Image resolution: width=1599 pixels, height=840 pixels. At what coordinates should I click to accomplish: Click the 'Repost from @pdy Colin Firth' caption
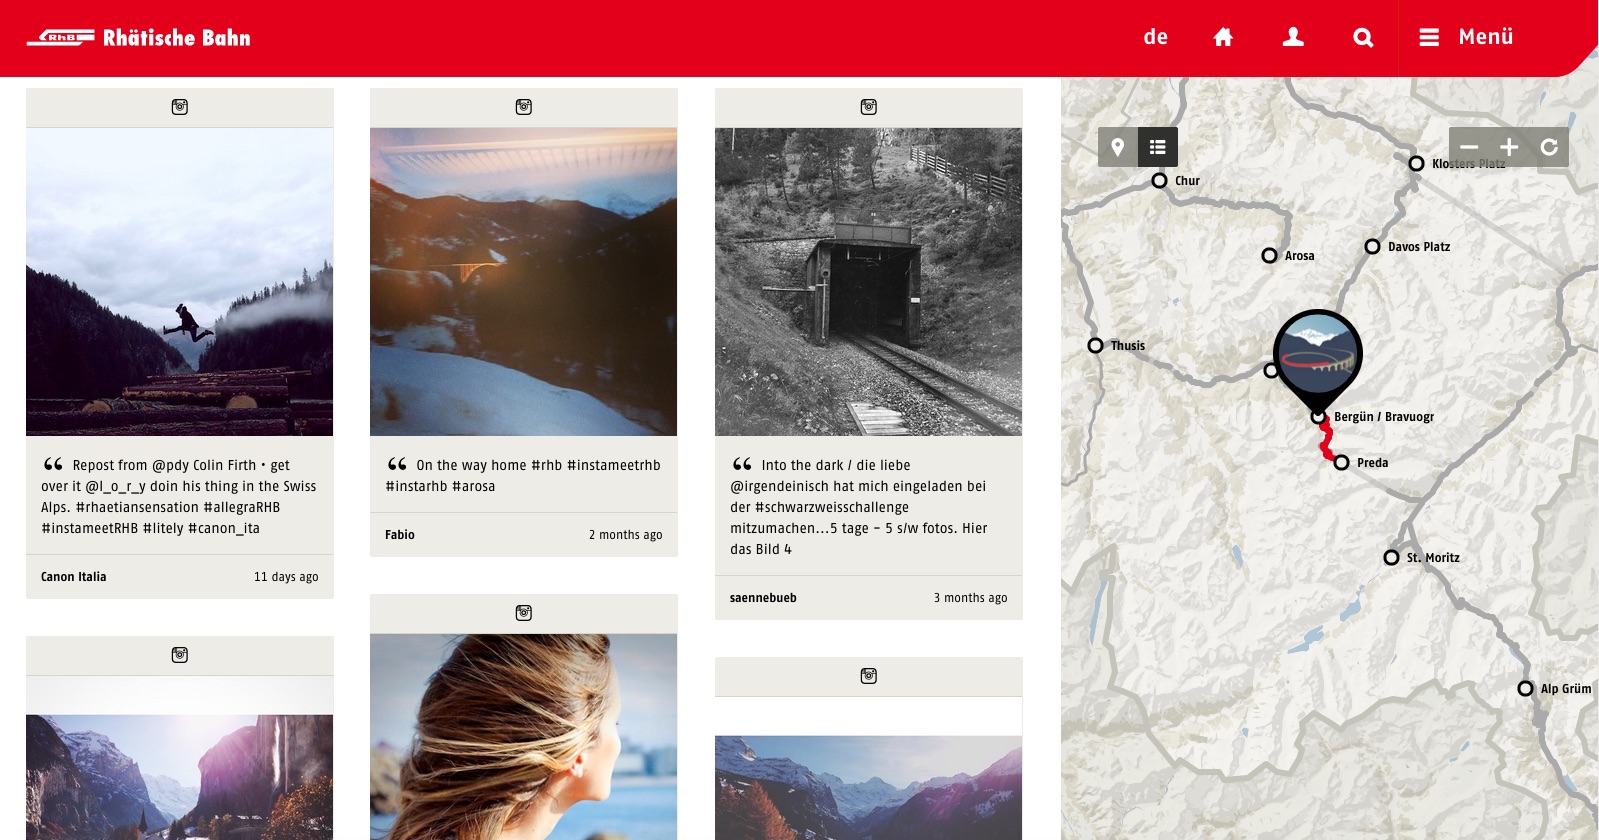[180, 496]
